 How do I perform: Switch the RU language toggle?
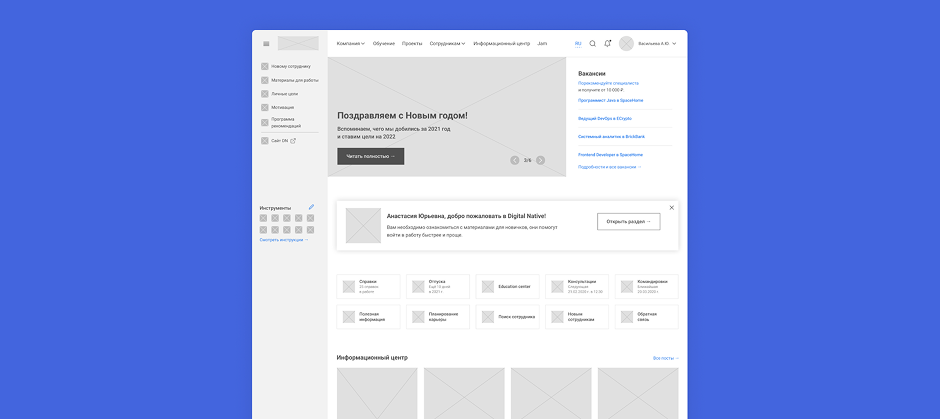click(x=578, y=44)
